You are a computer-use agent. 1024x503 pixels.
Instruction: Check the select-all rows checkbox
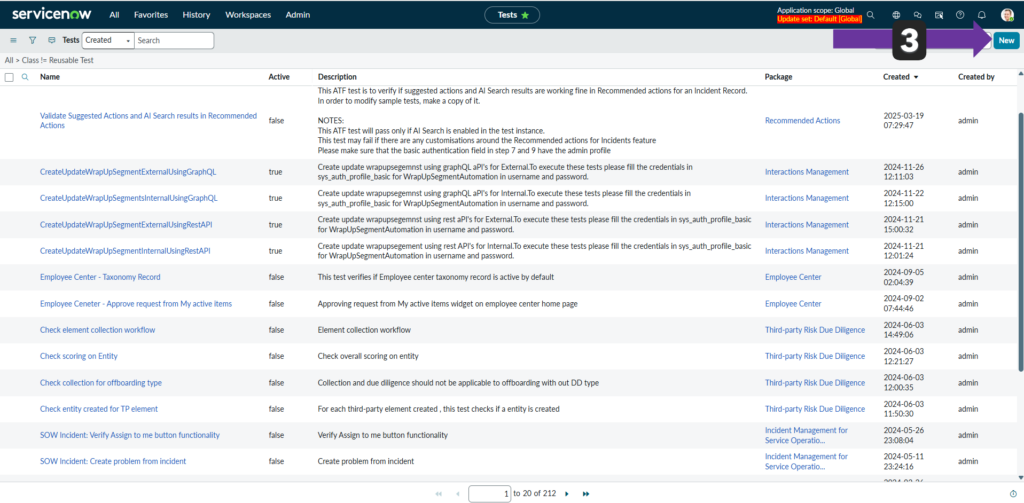pyautogui.click(x=9, y=77)
